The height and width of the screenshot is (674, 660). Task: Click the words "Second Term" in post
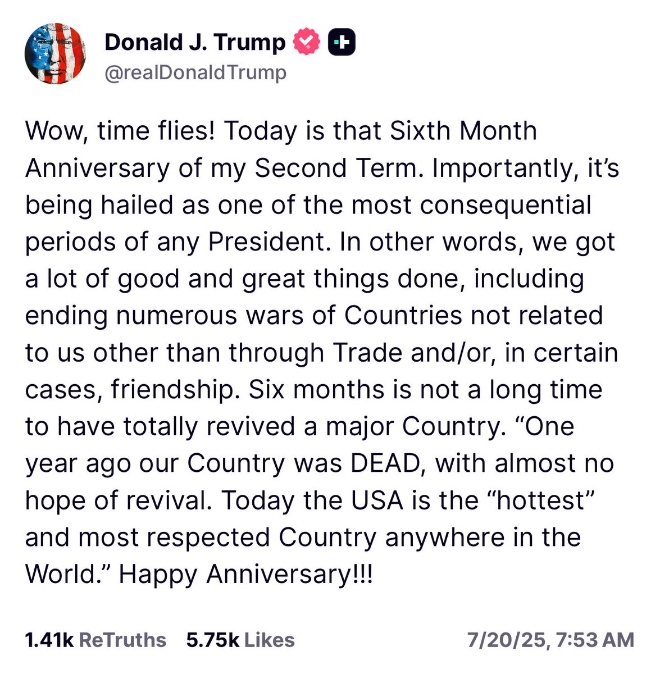[x=336, y=168]
